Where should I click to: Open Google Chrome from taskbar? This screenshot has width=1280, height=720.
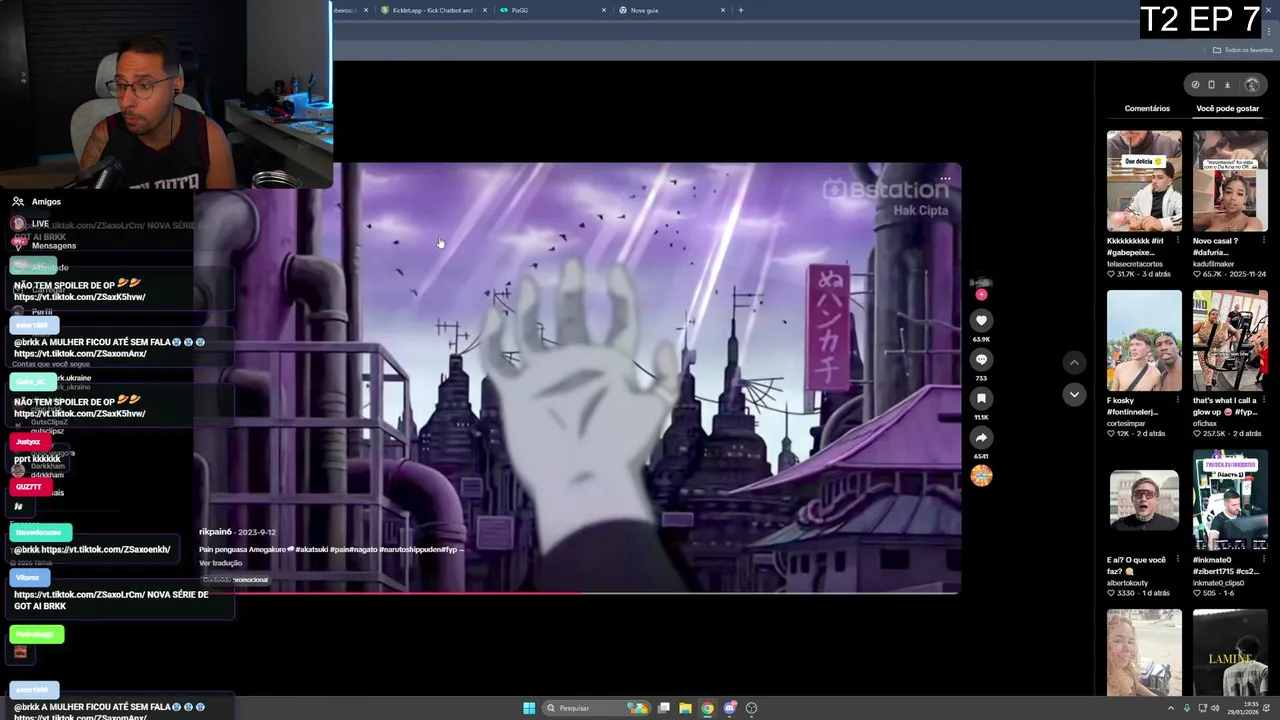pos(707,708)
